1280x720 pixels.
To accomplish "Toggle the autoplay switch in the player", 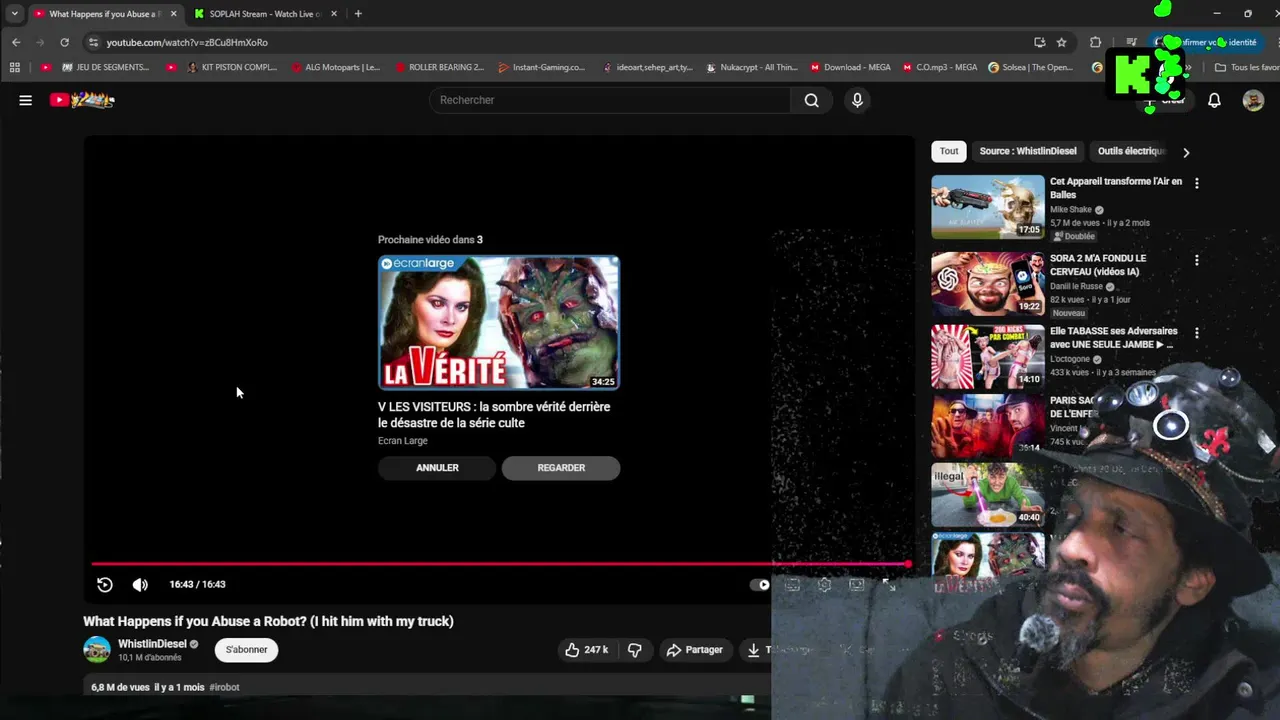I will (x=760, y=585).
